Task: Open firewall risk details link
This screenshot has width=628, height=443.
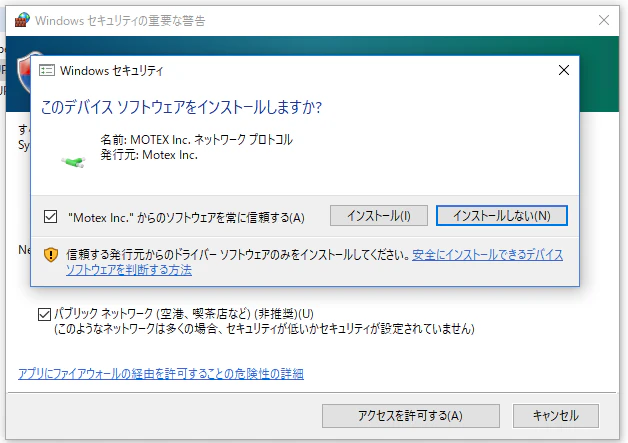Action: click(161, 374)
